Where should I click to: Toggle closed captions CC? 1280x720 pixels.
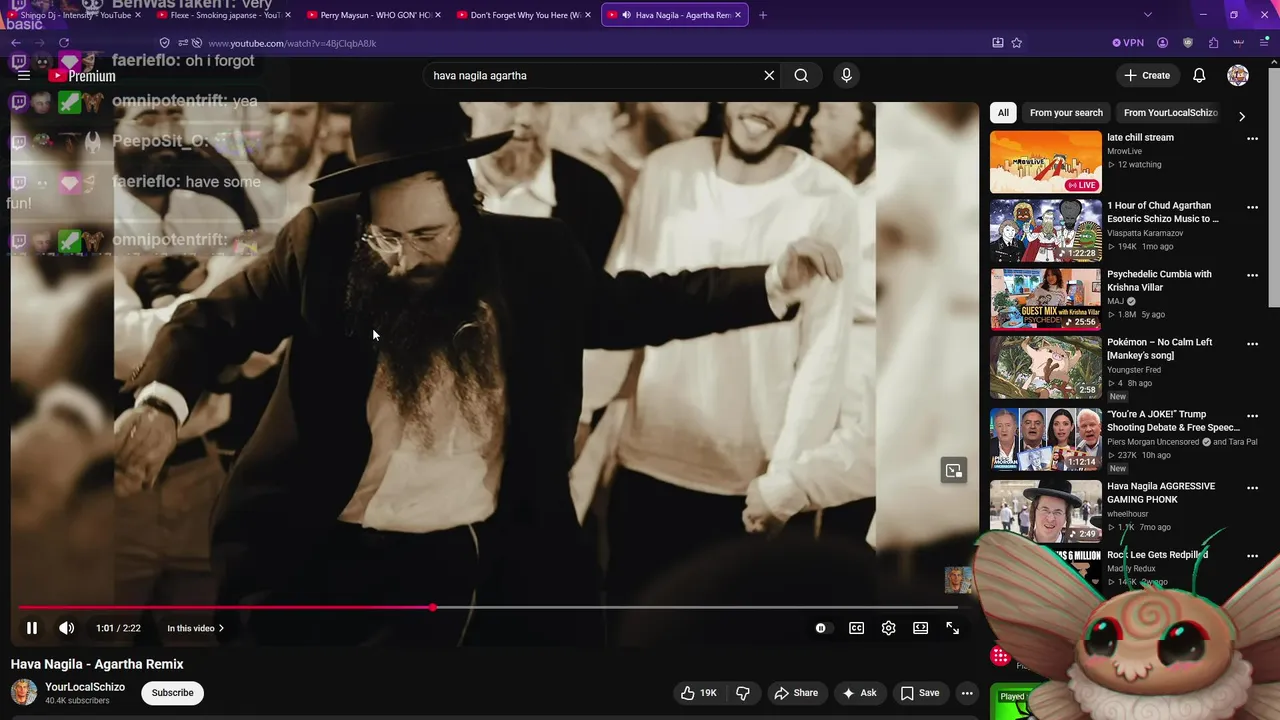pos(857,628)
